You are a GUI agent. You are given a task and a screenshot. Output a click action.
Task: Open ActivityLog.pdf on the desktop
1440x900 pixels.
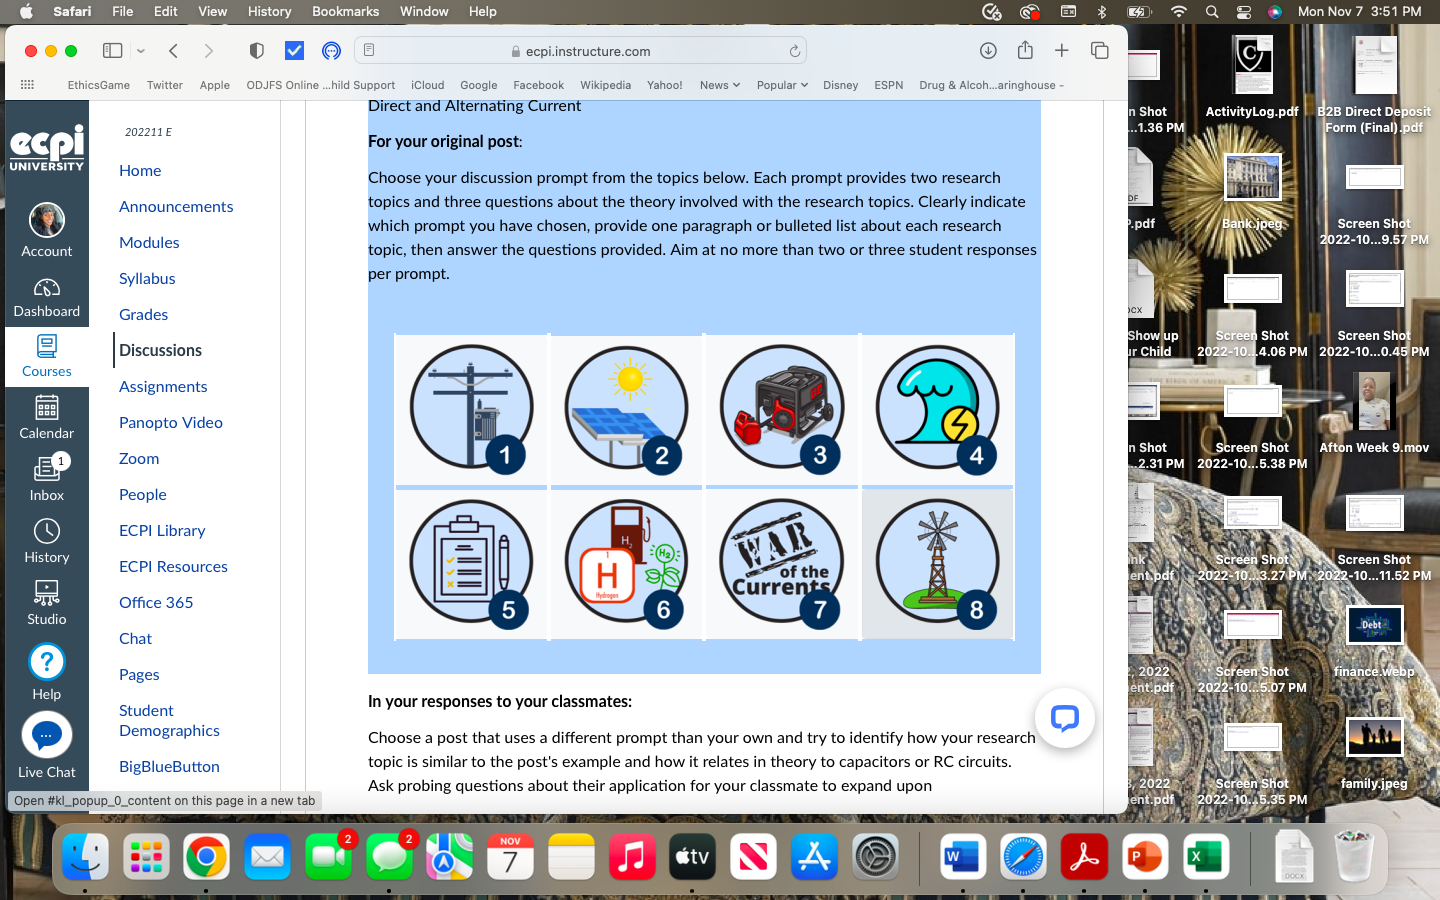[1252, 78]
